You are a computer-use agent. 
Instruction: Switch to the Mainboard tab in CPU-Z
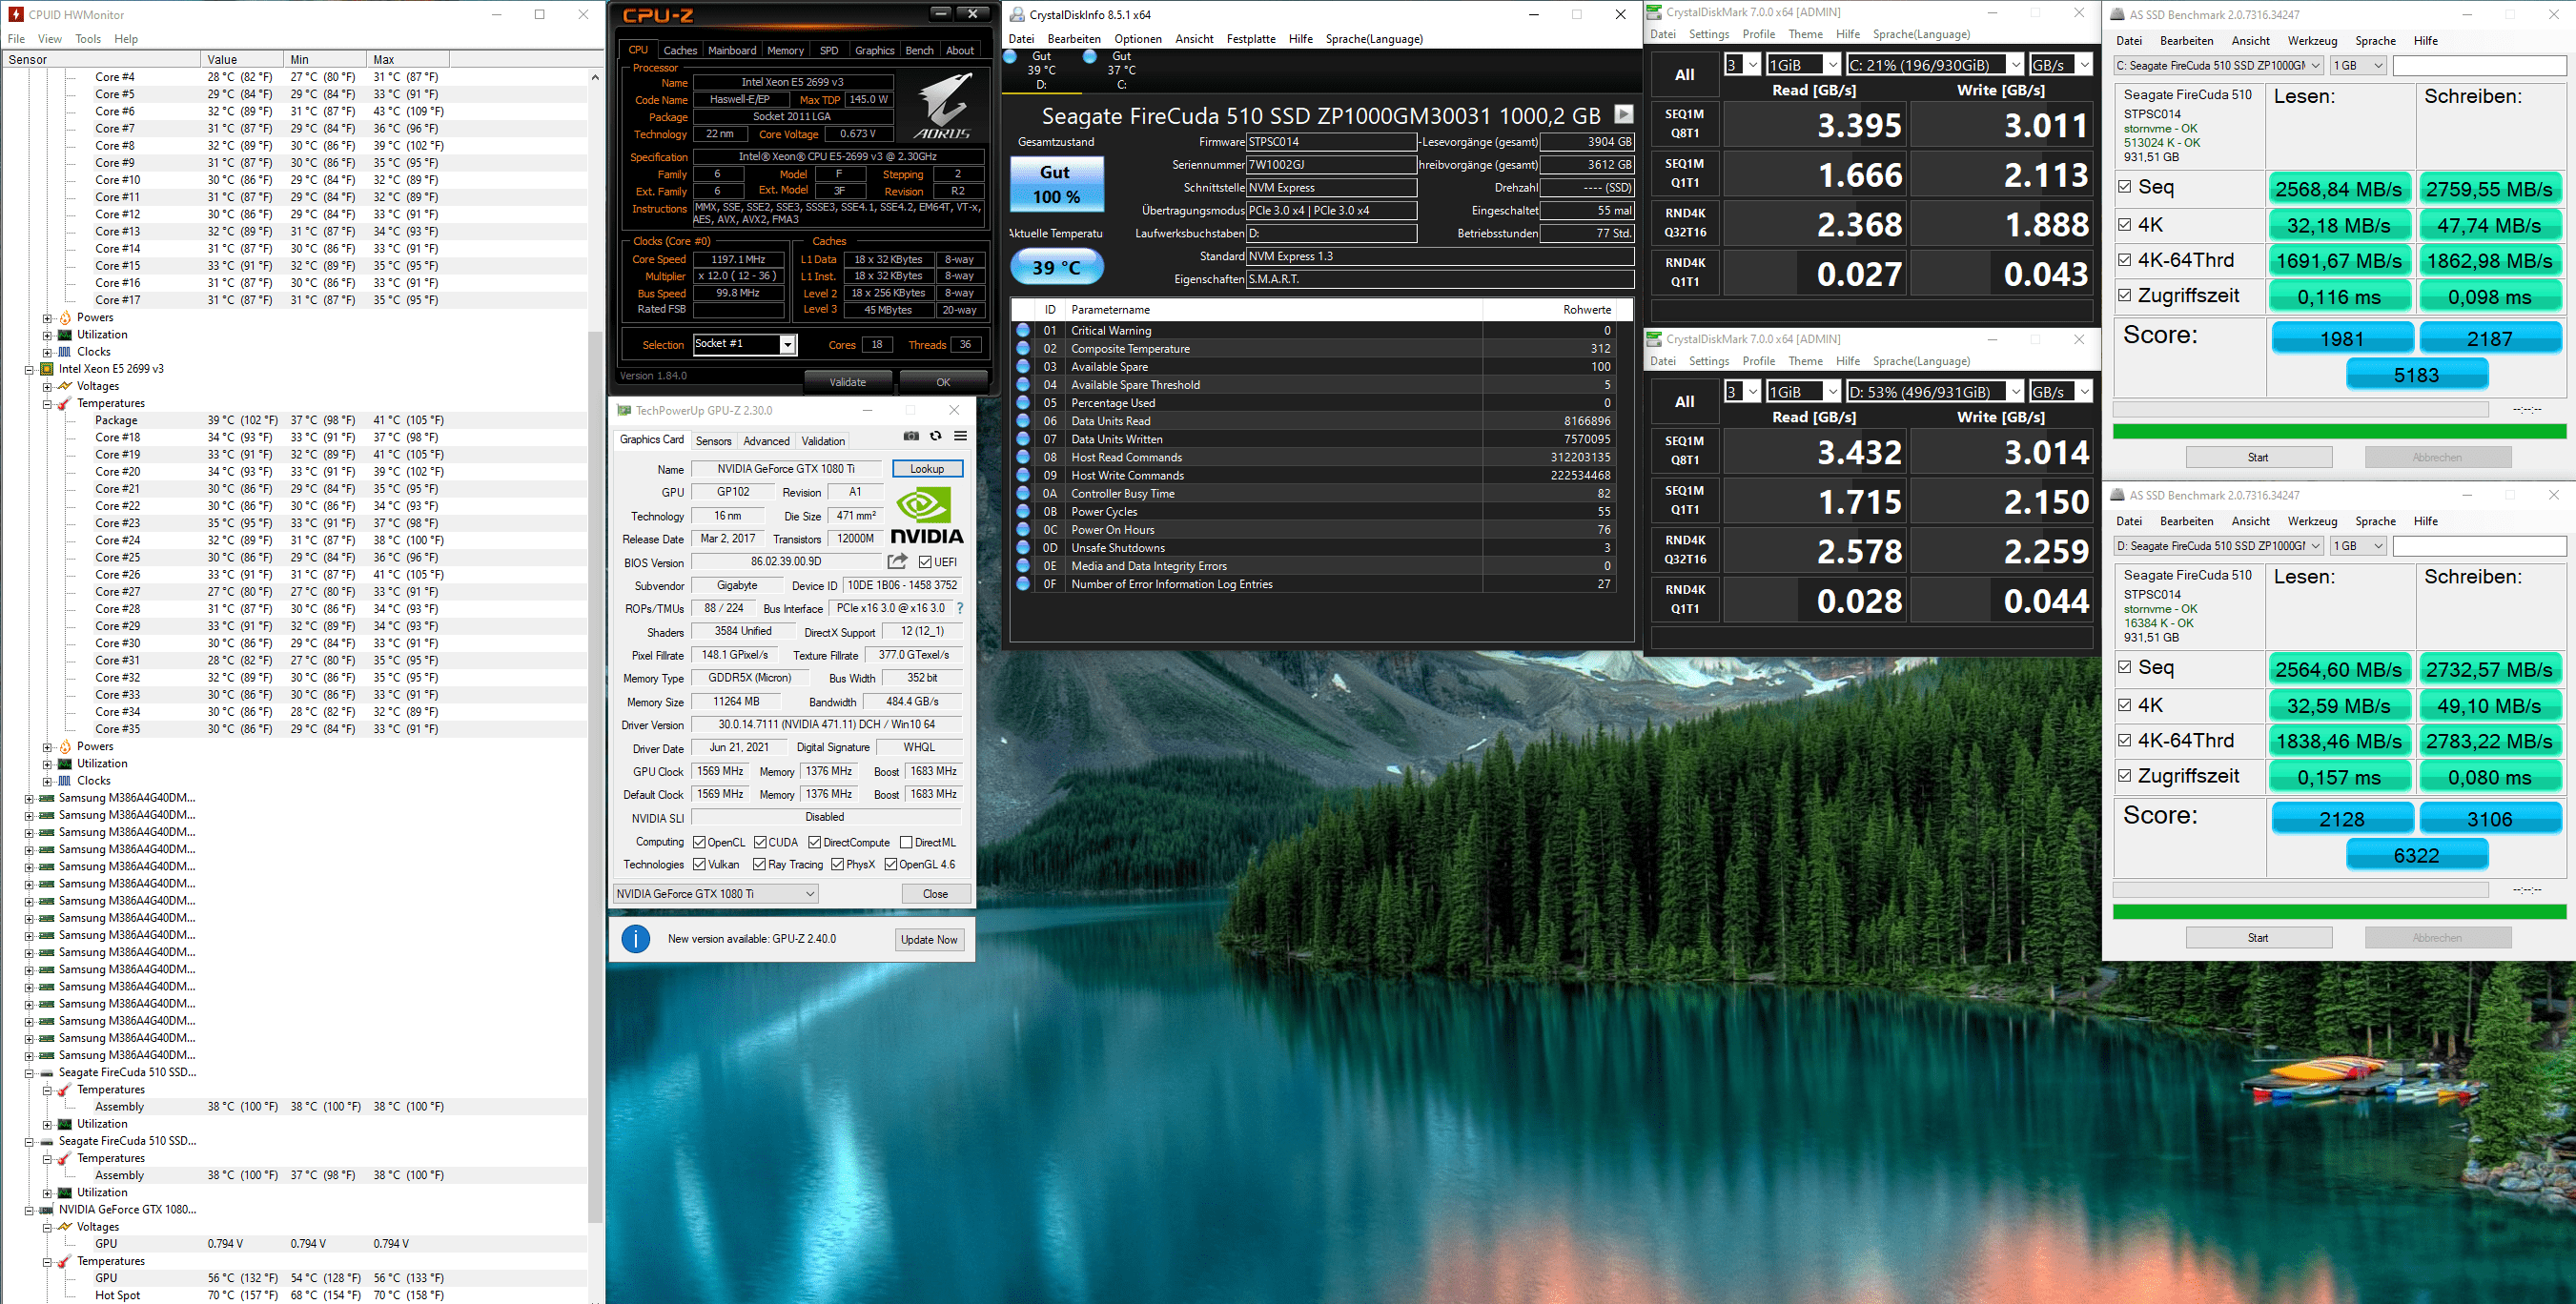pos(732,50)
